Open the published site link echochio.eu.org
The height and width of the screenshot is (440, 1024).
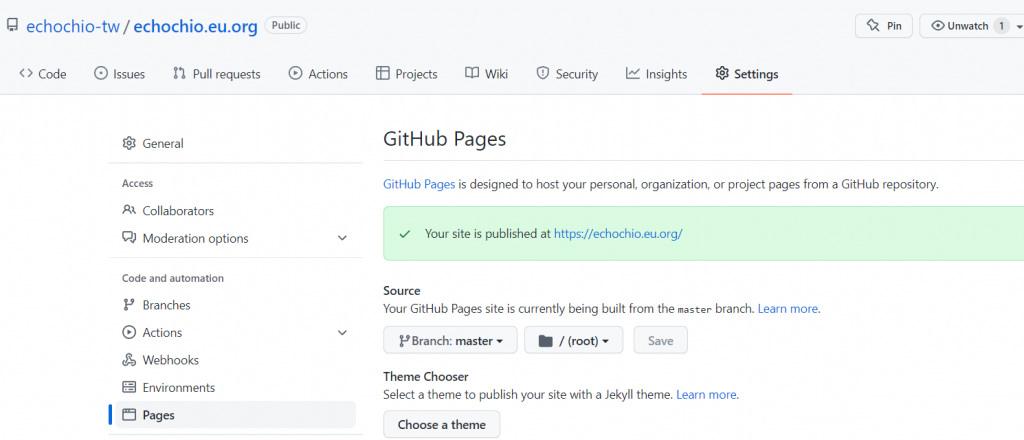618,234
